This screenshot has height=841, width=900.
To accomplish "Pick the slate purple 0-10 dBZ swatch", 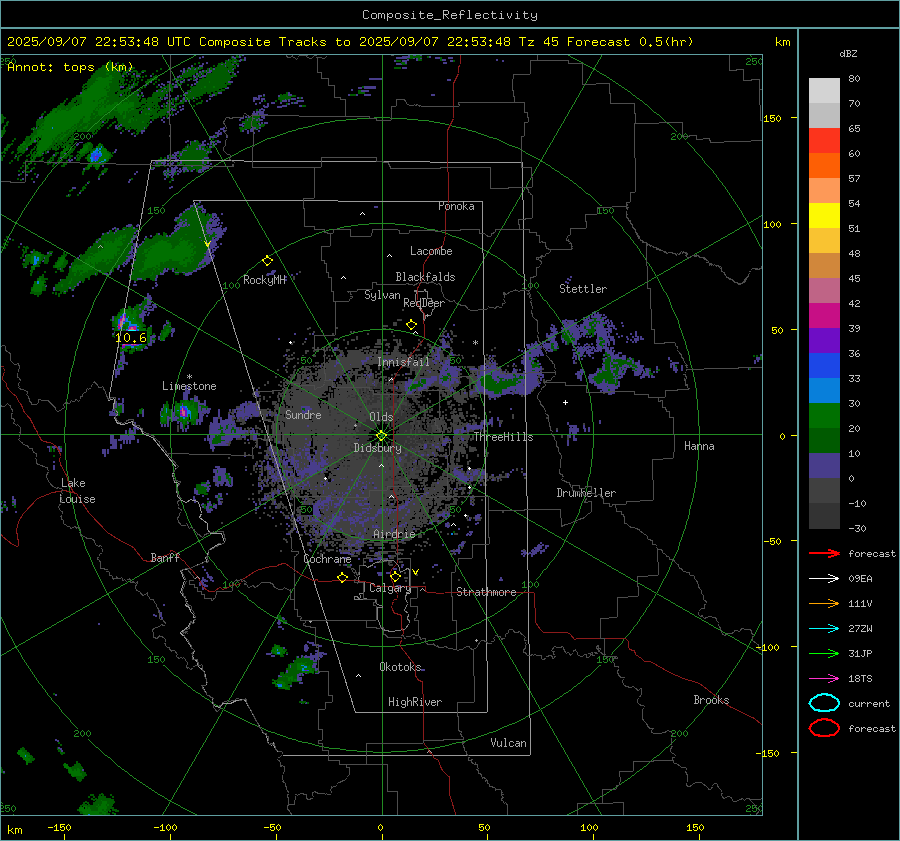I will [x=824, y=466].
